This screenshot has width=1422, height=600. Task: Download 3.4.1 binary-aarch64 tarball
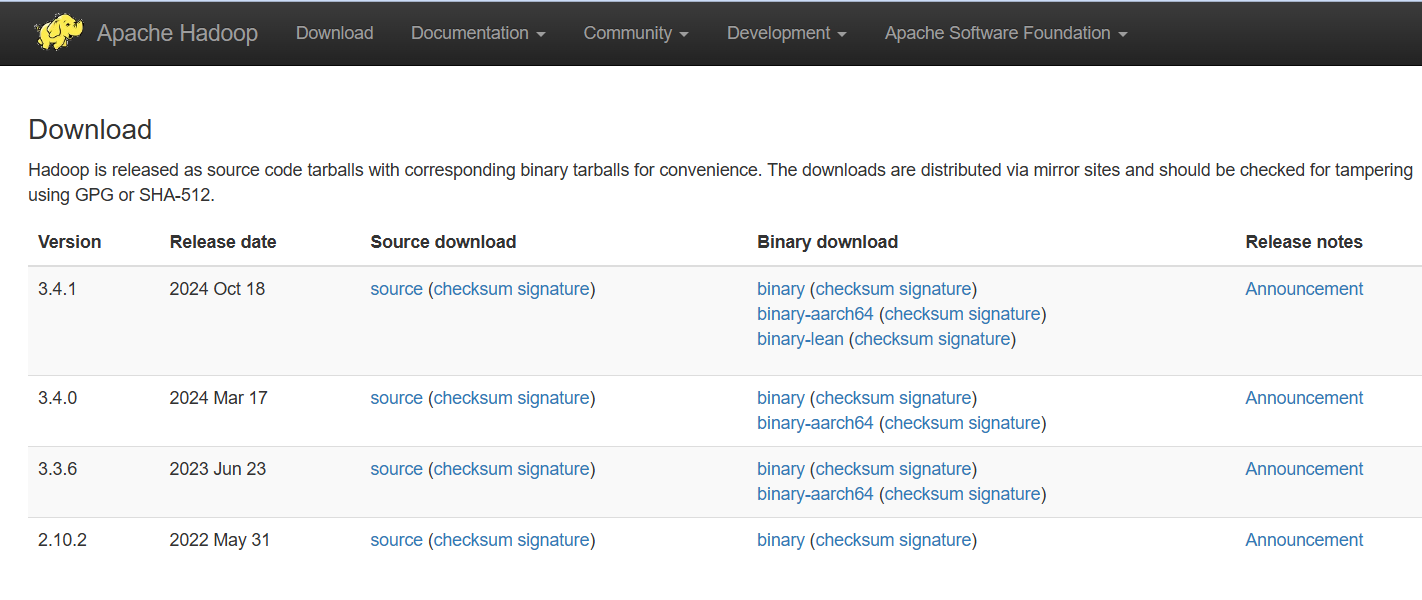point(815,314)
